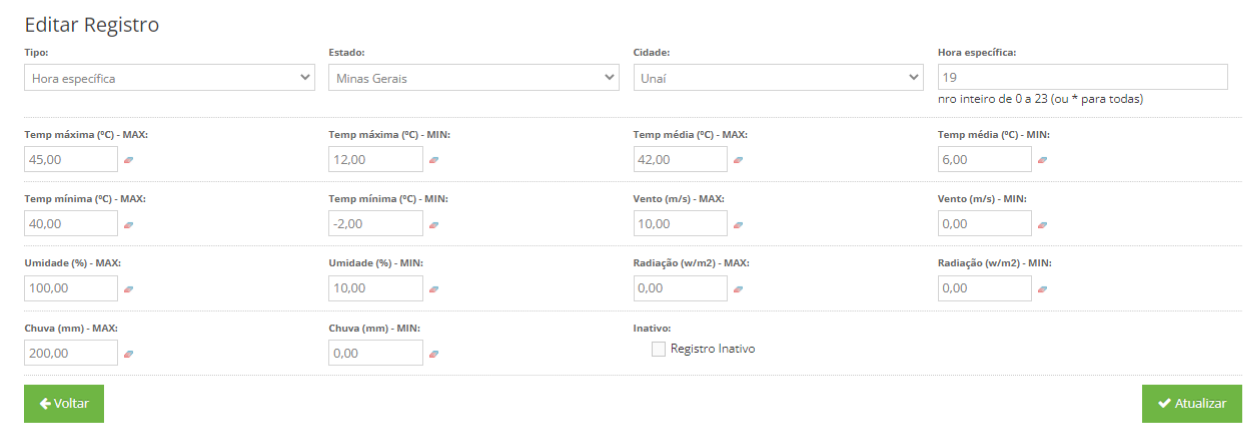This screenshot has height=434, width=1252.
Task: Clear Radiação MIN with eraser icon
Action: pyautogui.click(x=1042, y=290)
